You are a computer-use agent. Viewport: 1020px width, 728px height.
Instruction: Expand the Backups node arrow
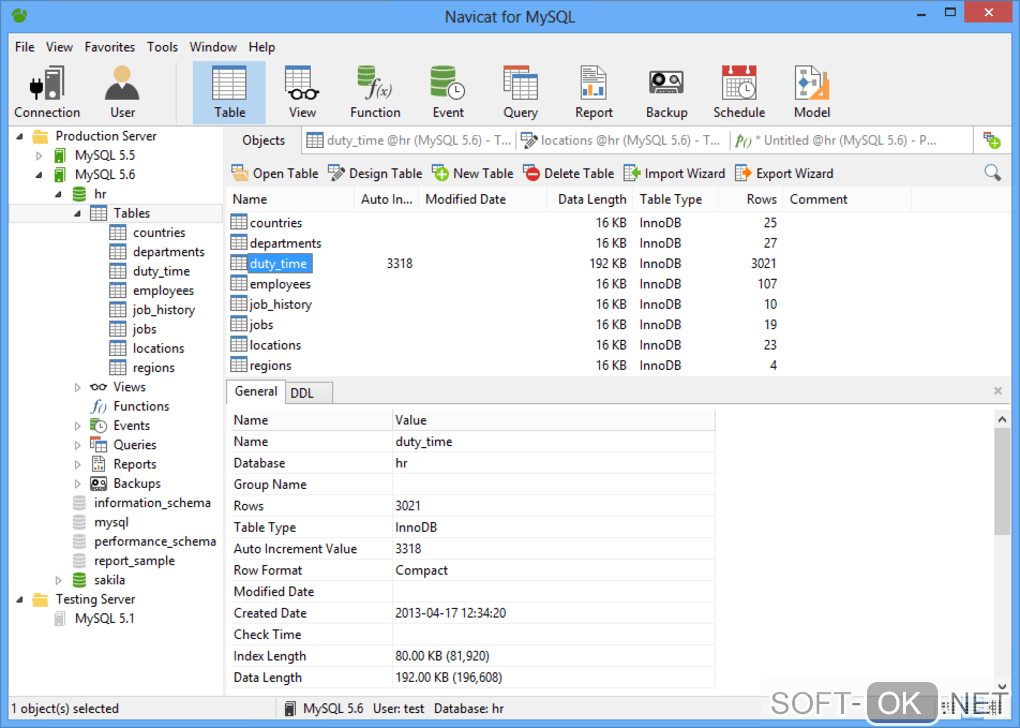point(77,483)
